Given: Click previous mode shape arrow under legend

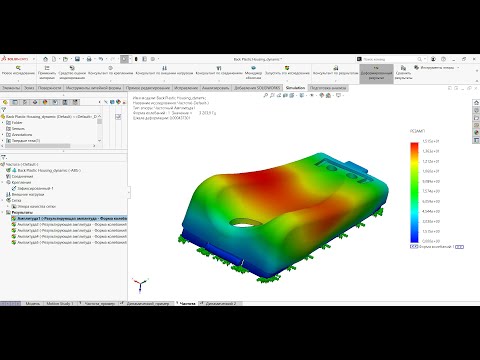Looking at the screenshot, I should click(414, 247).
